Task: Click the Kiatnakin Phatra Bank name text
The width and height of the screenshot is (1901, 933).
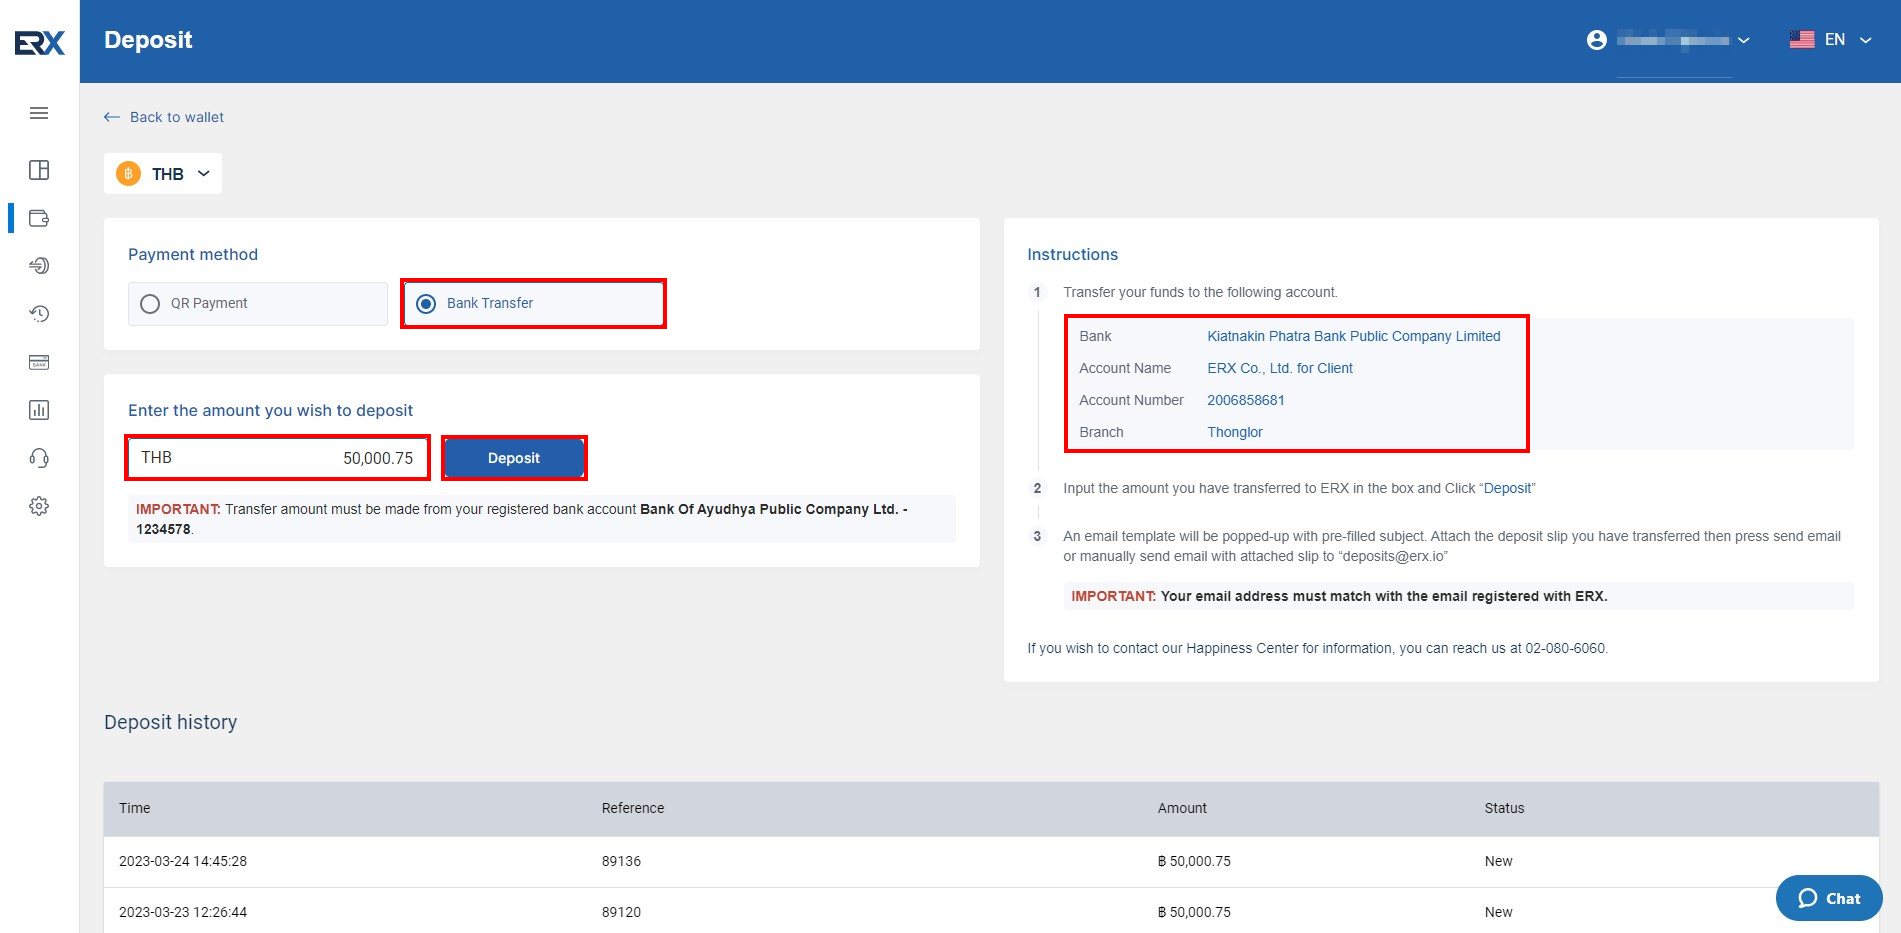Action: [x=1354, y=336]
